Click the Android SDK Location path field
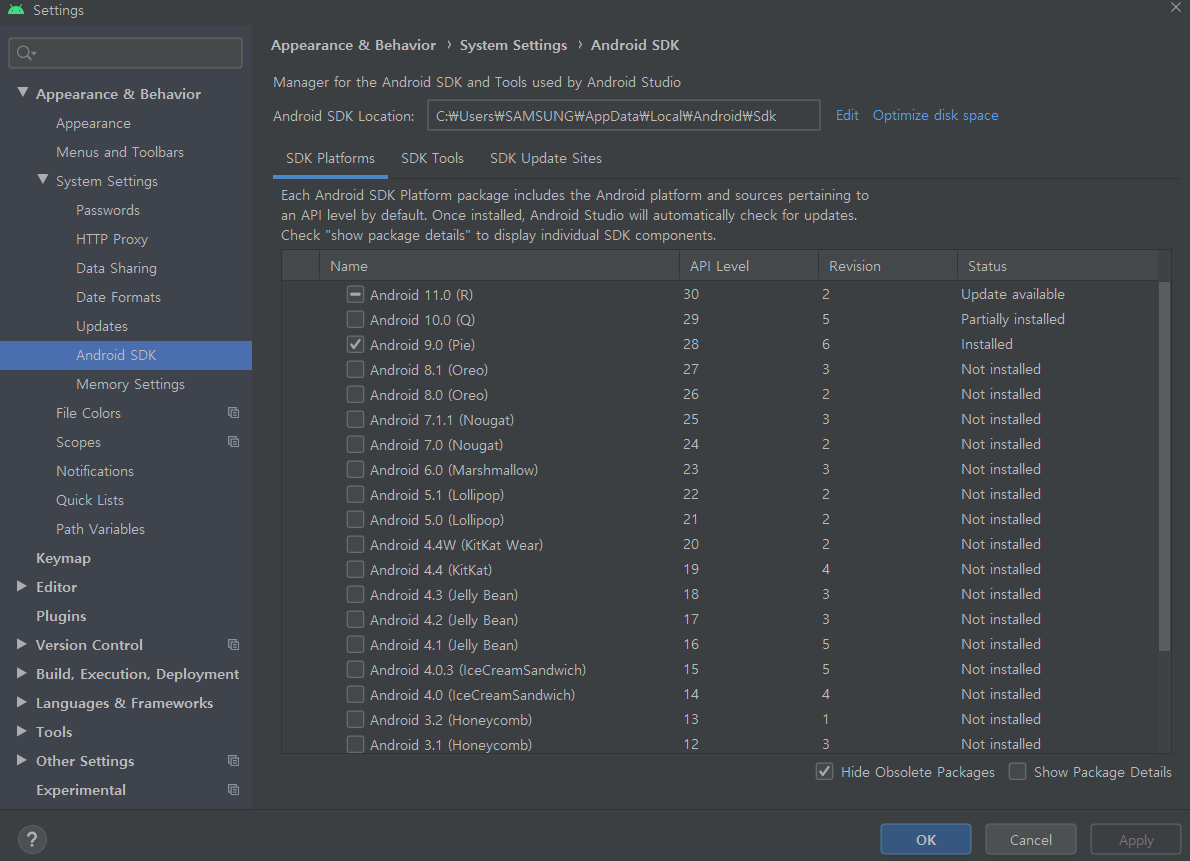1190x861 pixels. tap(624, 115)
